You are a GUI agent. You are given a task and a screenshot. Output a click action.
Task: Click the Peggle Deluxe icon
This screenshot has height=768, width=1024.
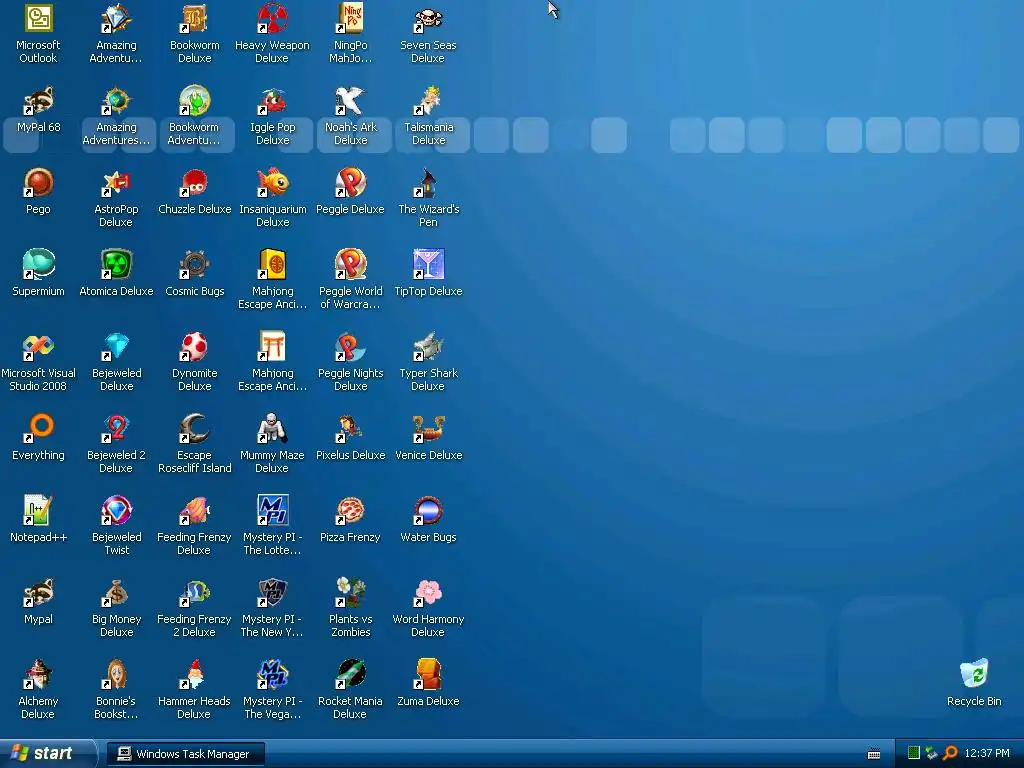click(351, 183)
